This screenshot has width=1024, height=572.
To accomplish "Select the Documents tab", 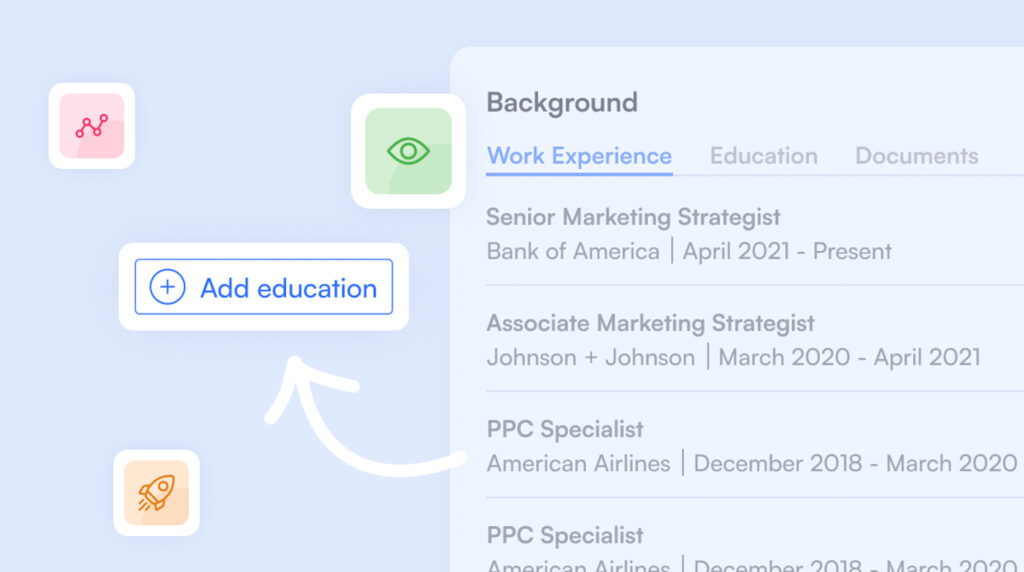I will 916,156.
